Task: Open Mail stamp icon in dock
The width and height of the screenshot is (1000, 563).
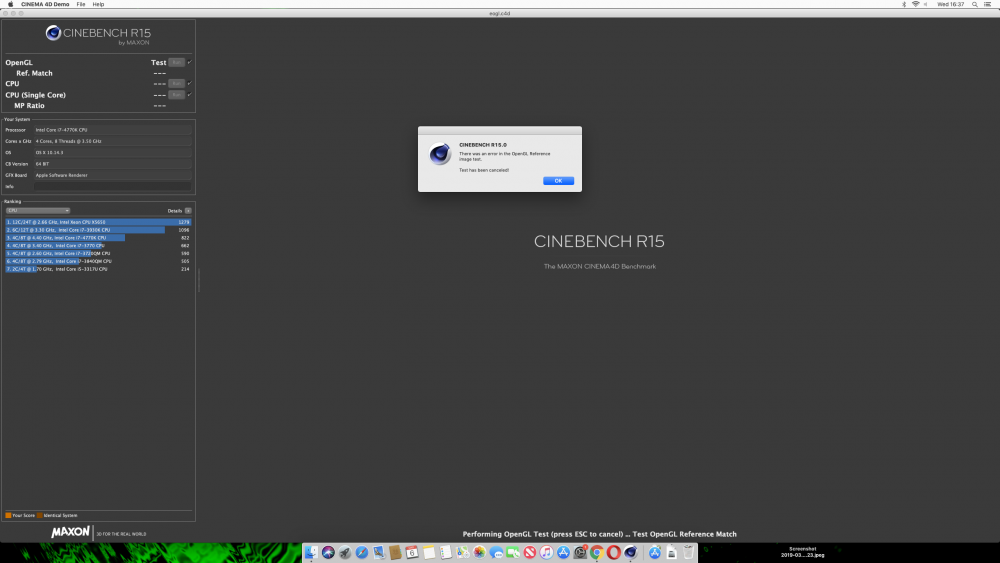Action: pyautogui.click(x=379, y=552)
